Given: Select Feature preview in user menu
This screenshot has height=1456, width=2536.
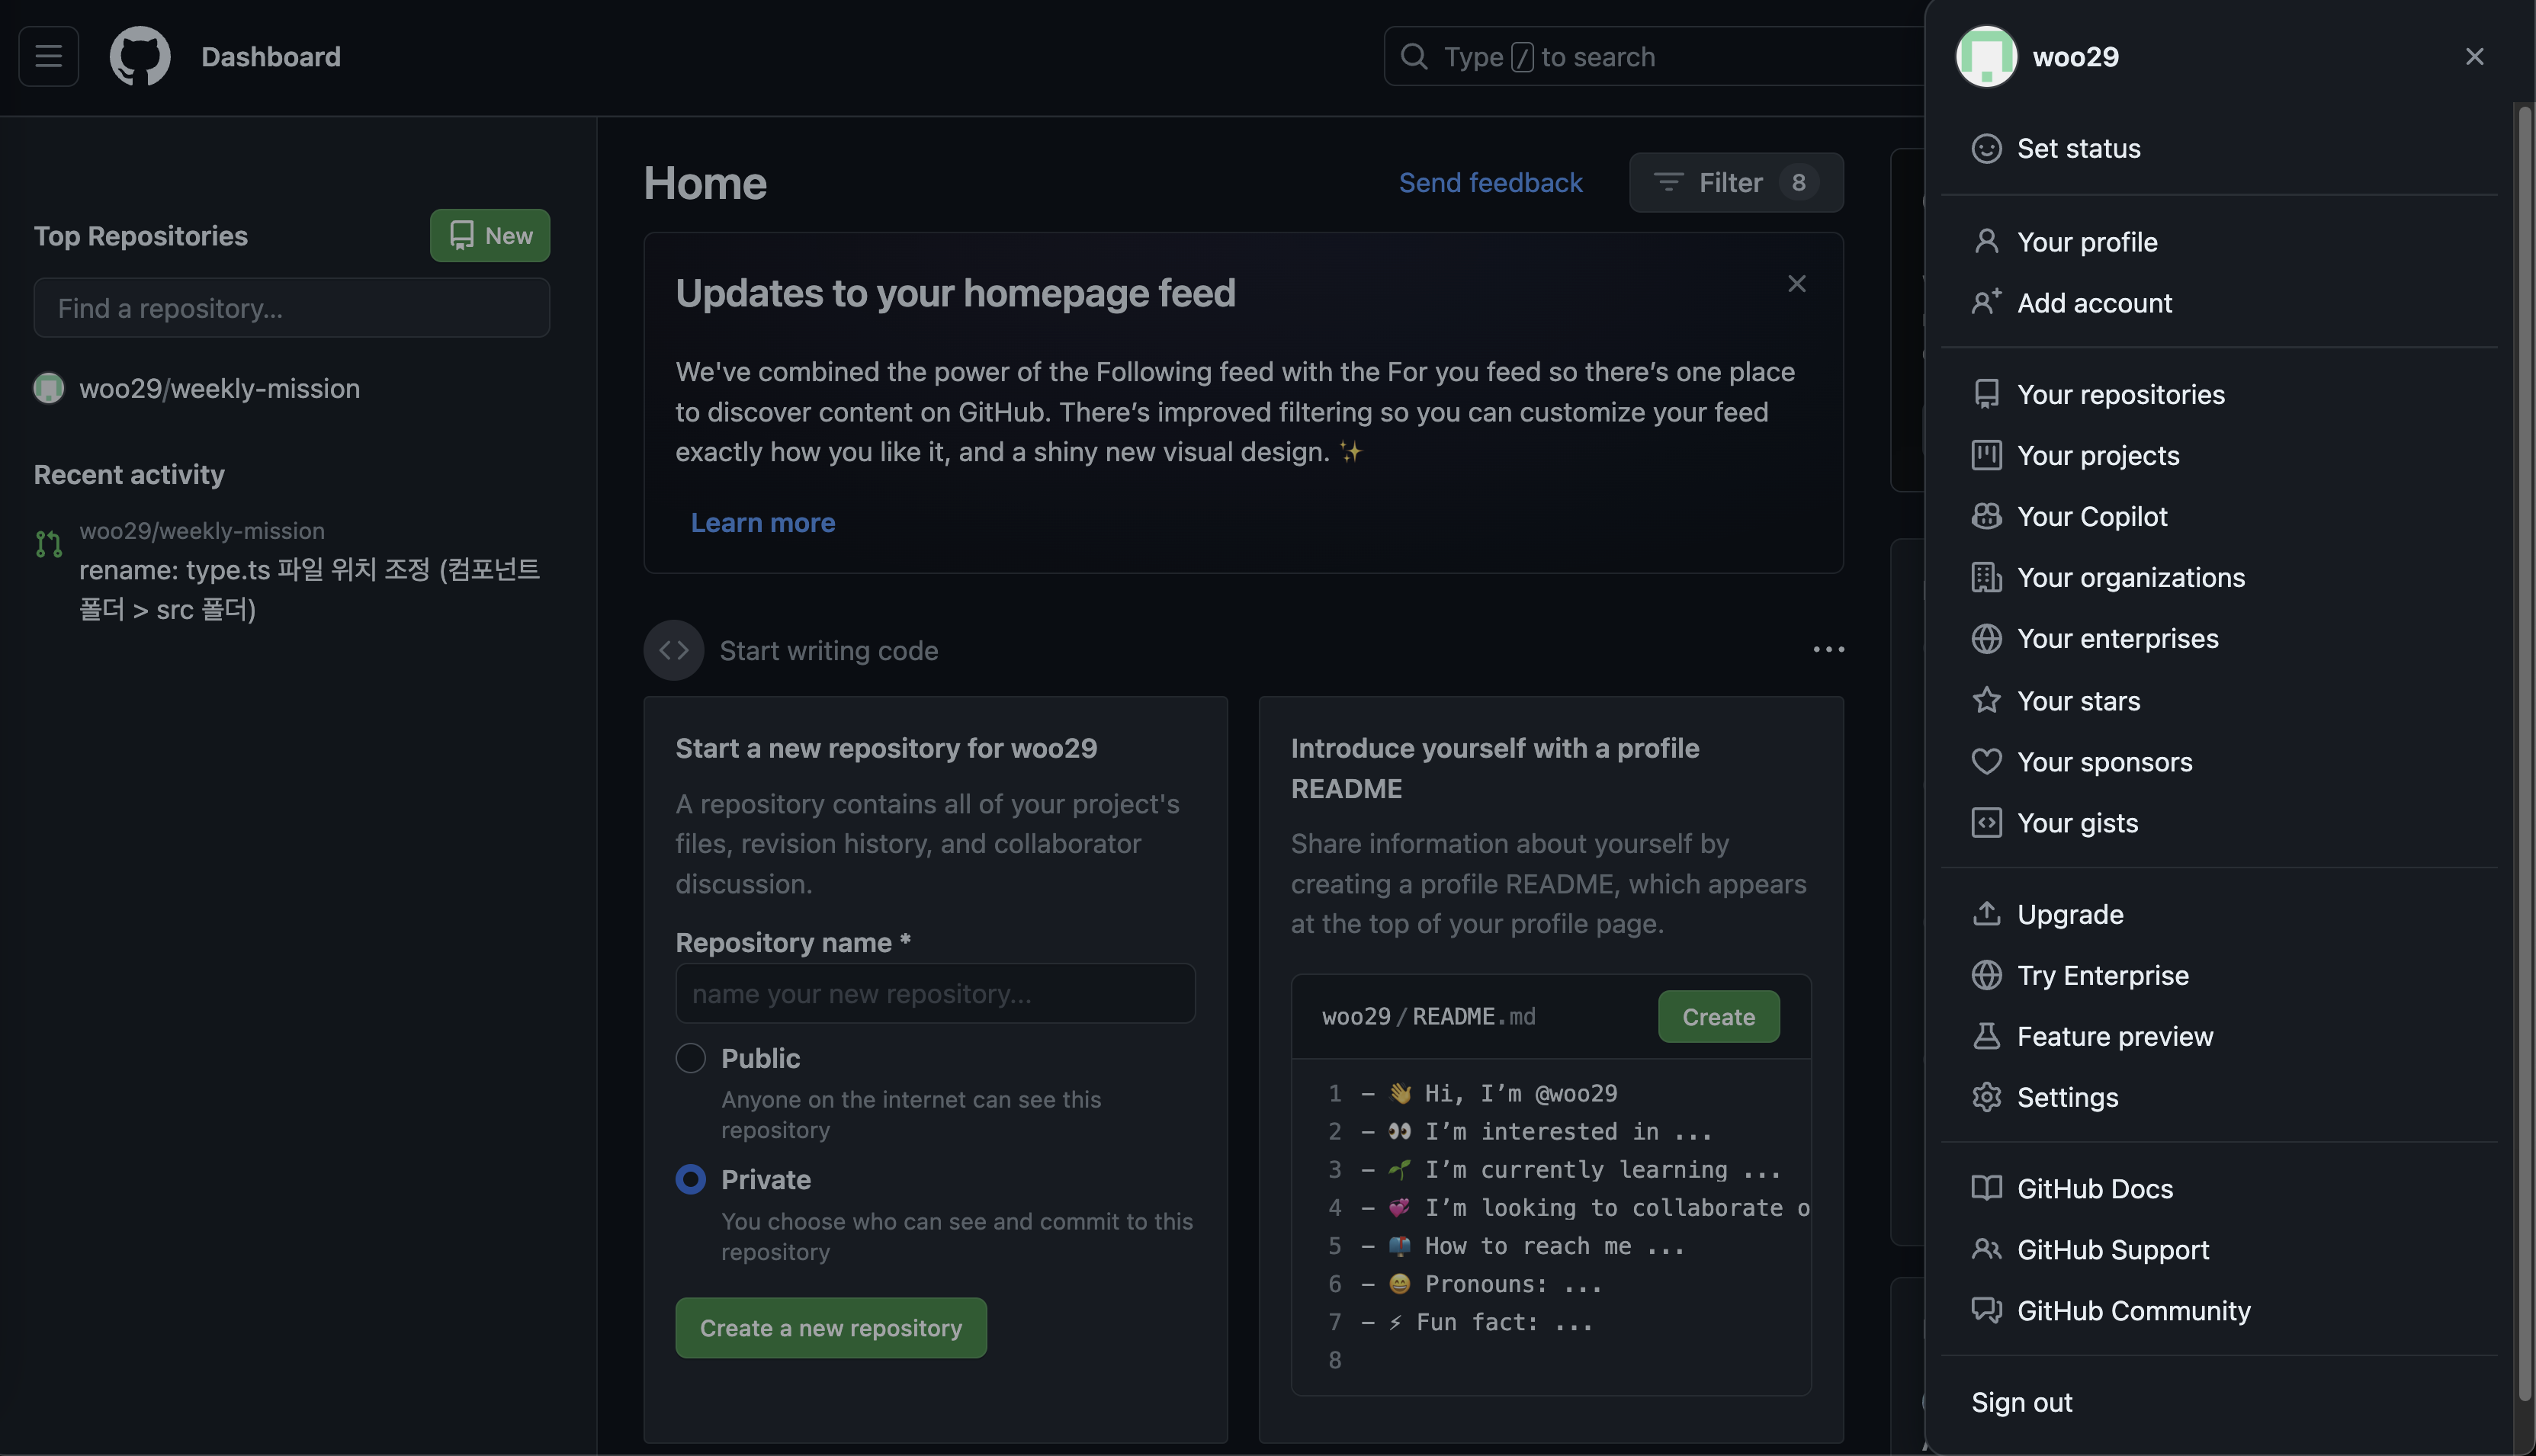Looking at the screenshot, I should click(x=2114, y=1036).
